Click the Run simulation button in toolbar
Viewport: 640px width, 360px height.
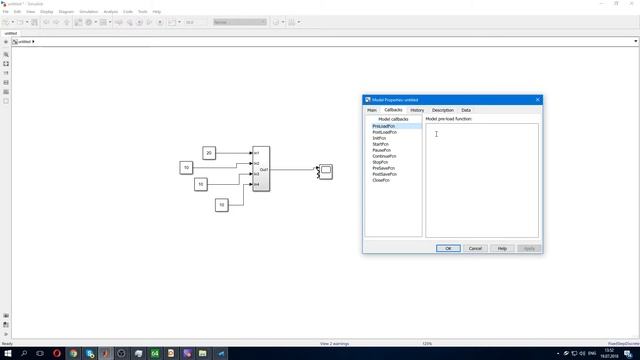click(x=139, y=22)
